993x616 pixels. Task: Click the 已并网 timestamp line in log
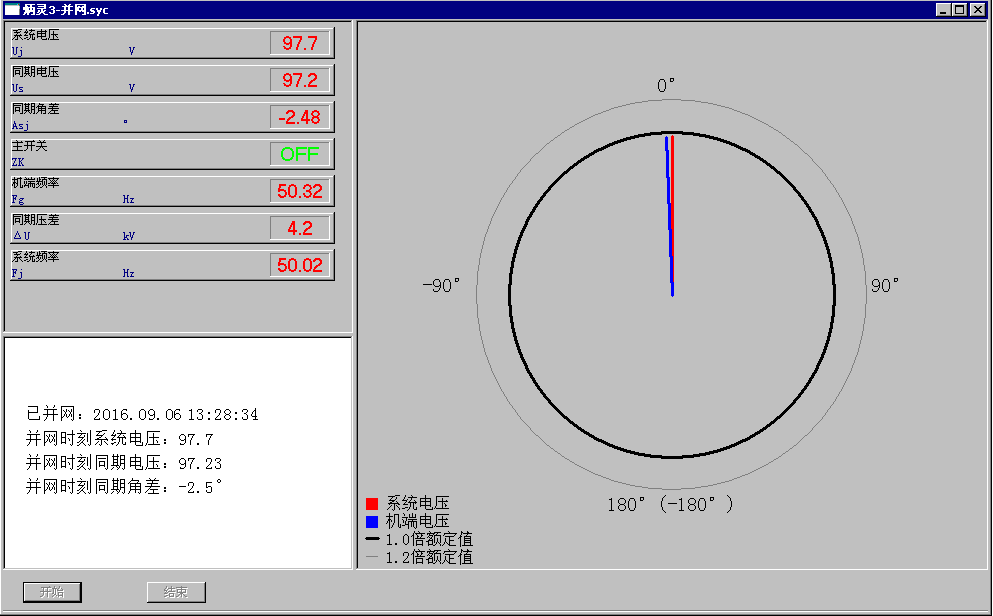click(142, 414)
